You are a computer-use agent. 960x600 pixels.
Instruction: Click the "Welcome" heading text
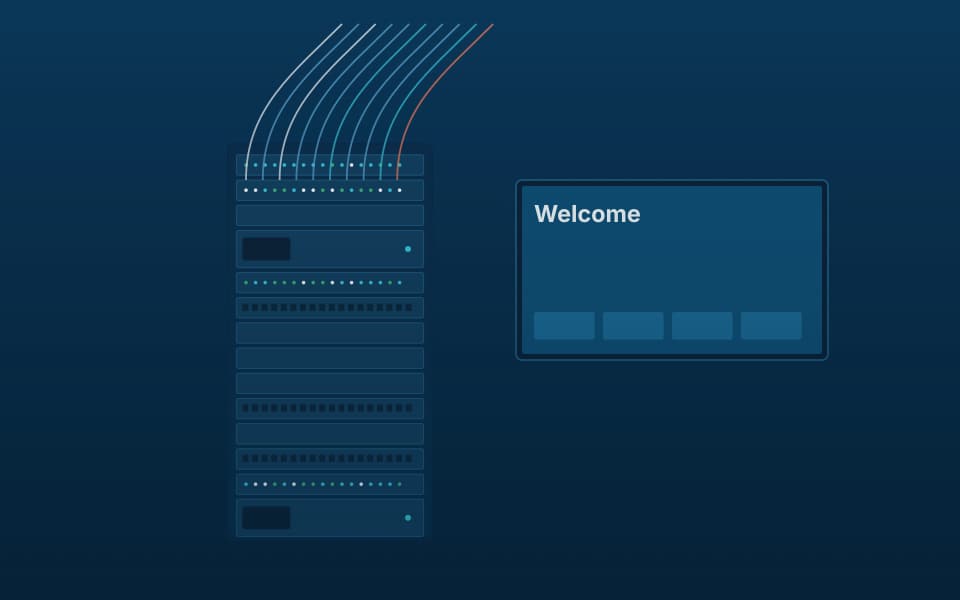(x=587, y=214)
